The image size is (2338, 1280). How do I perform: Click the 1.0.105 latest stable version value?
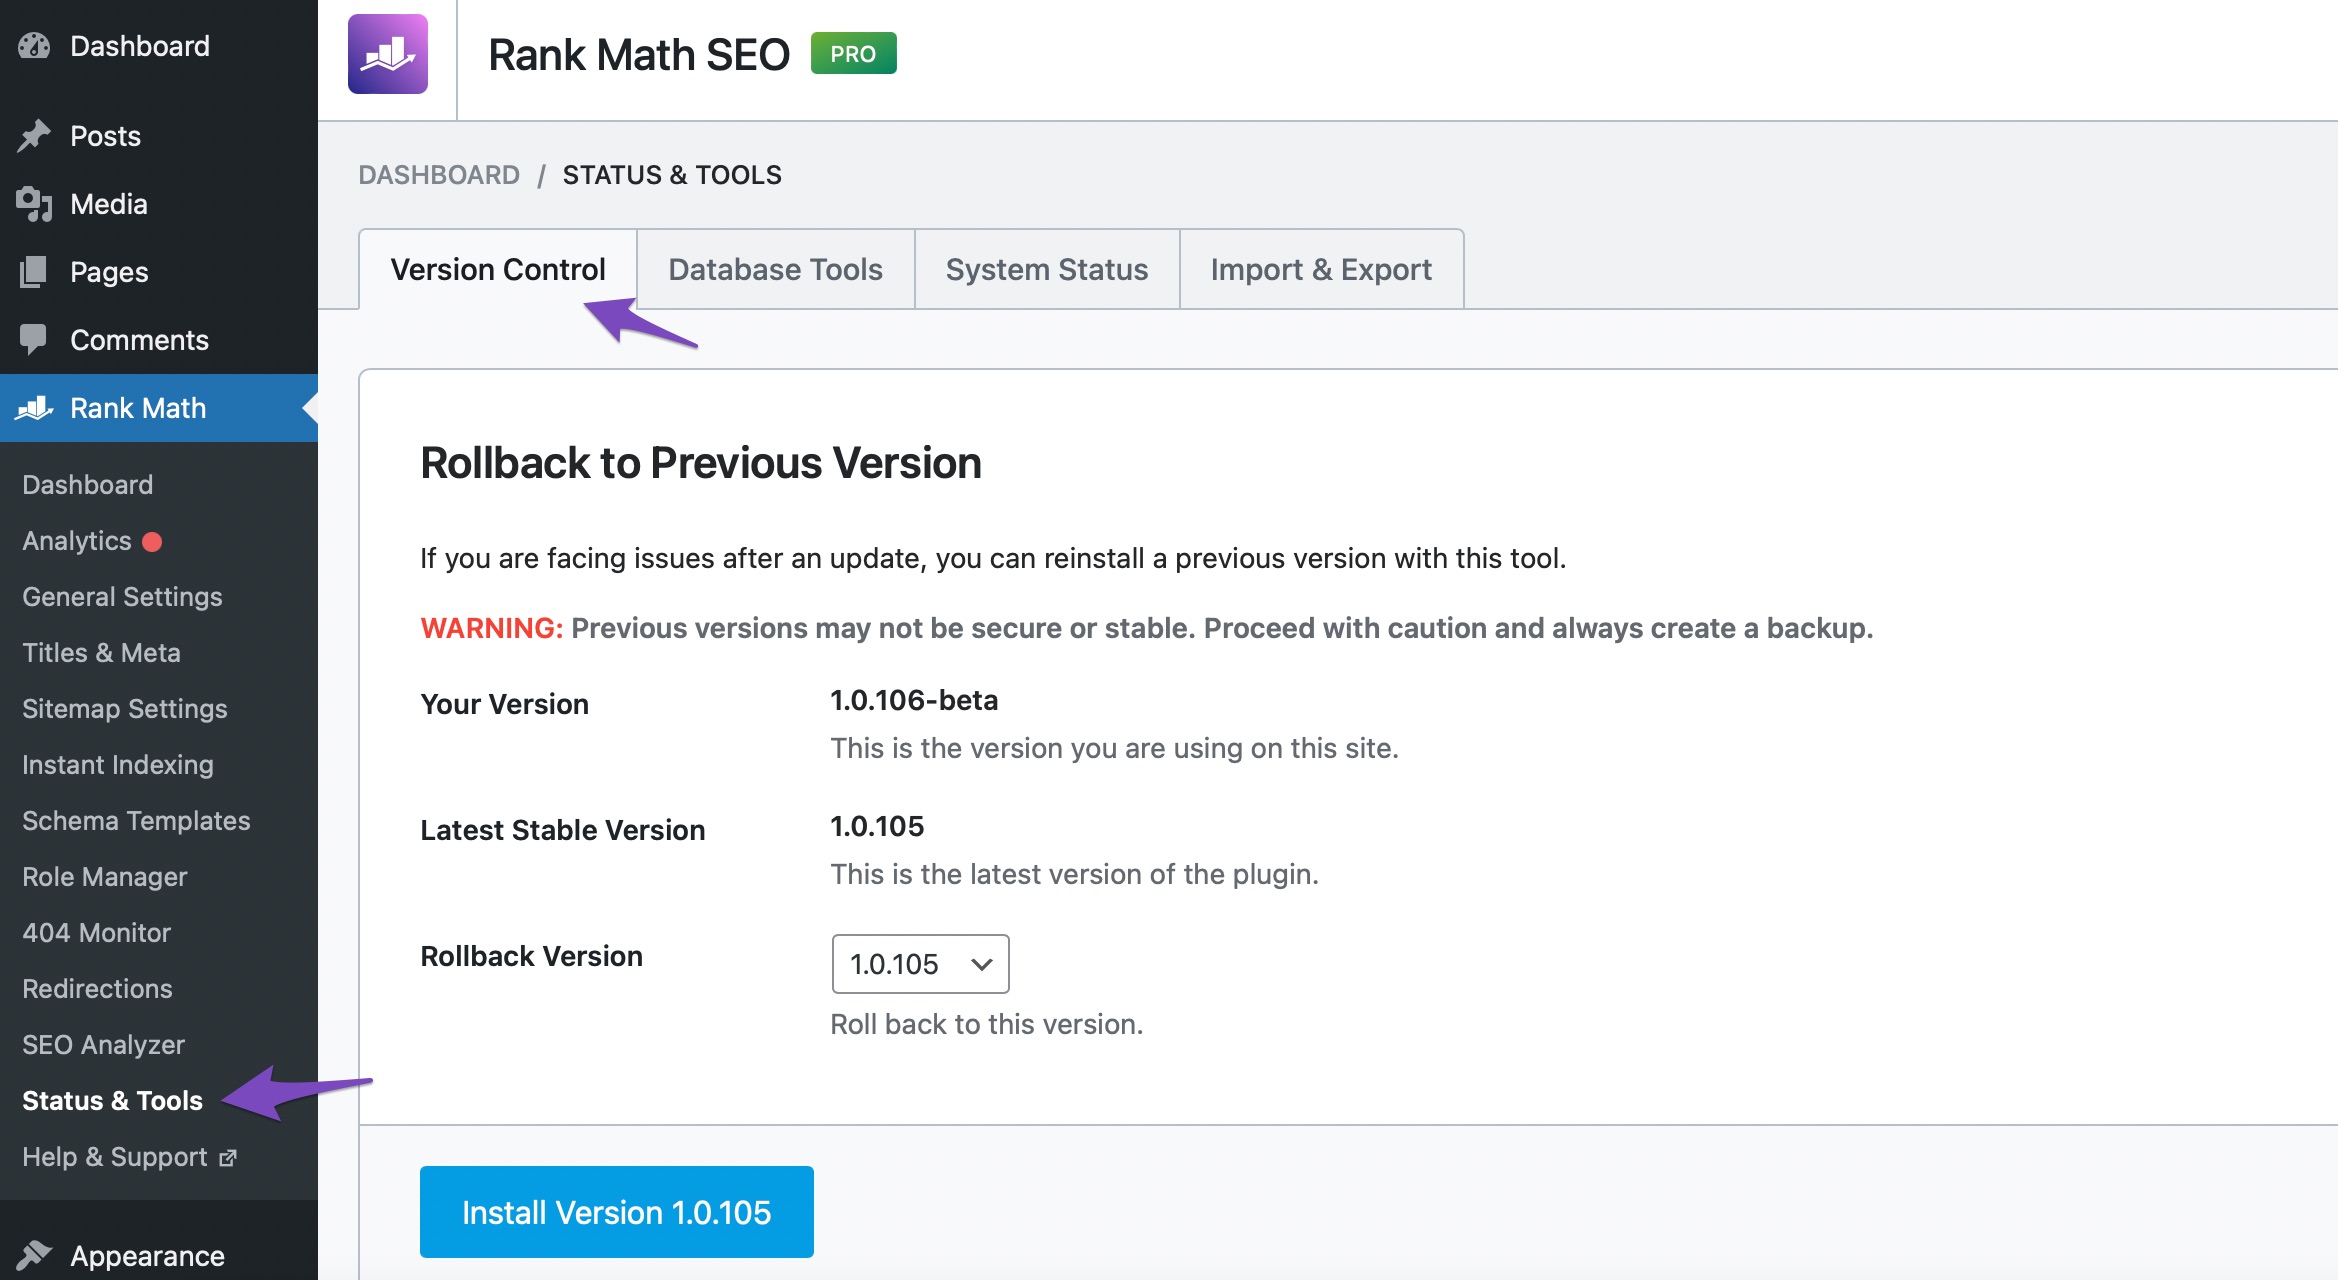coord(877,826)
